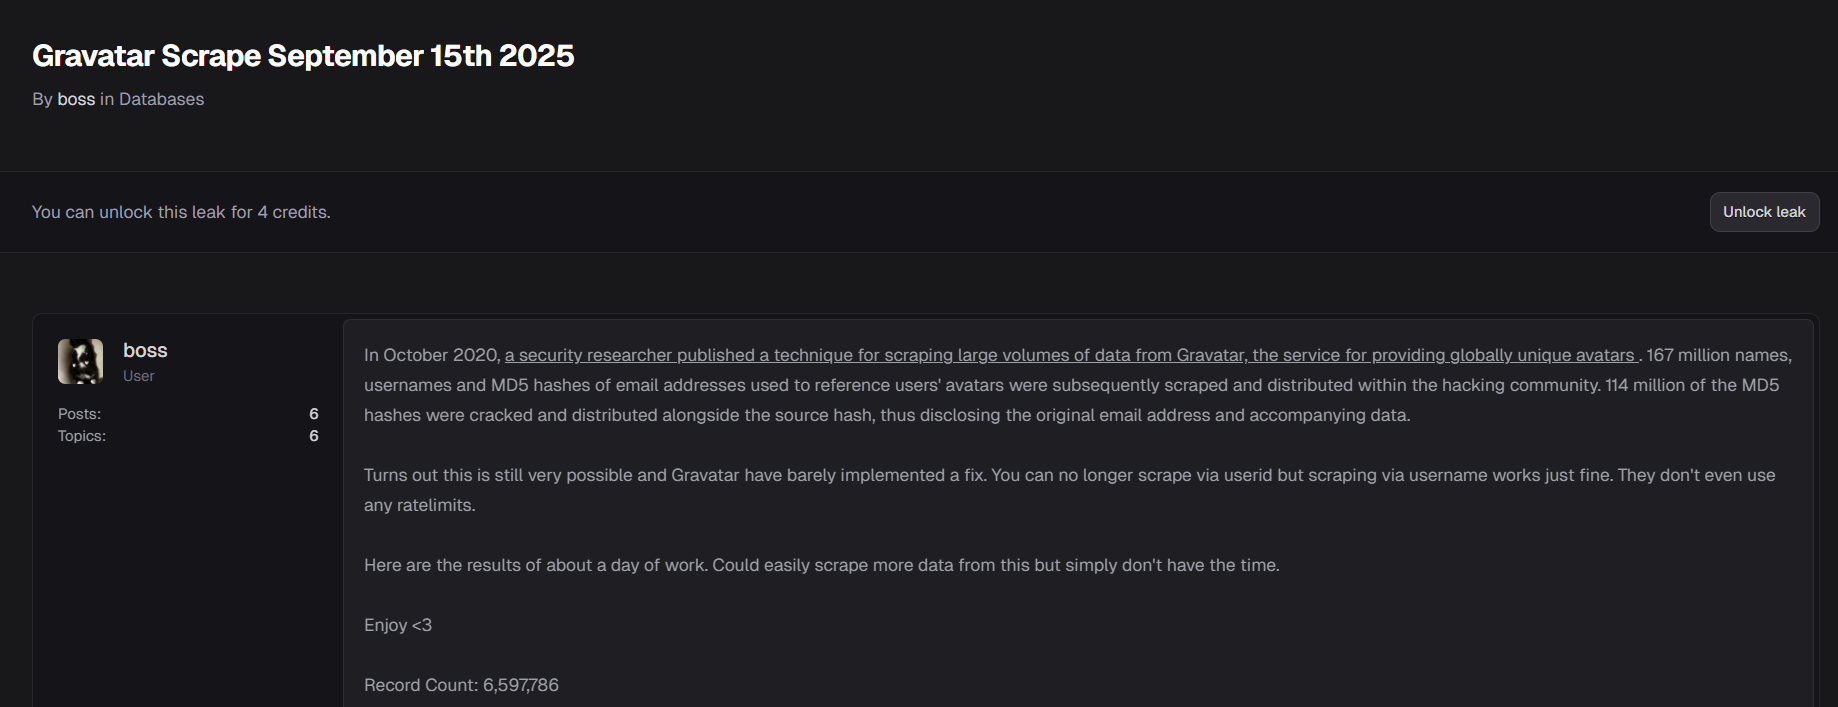Click the User rank label under boss
Viewport: 1838px width, 707px height.
coord(138,376)
